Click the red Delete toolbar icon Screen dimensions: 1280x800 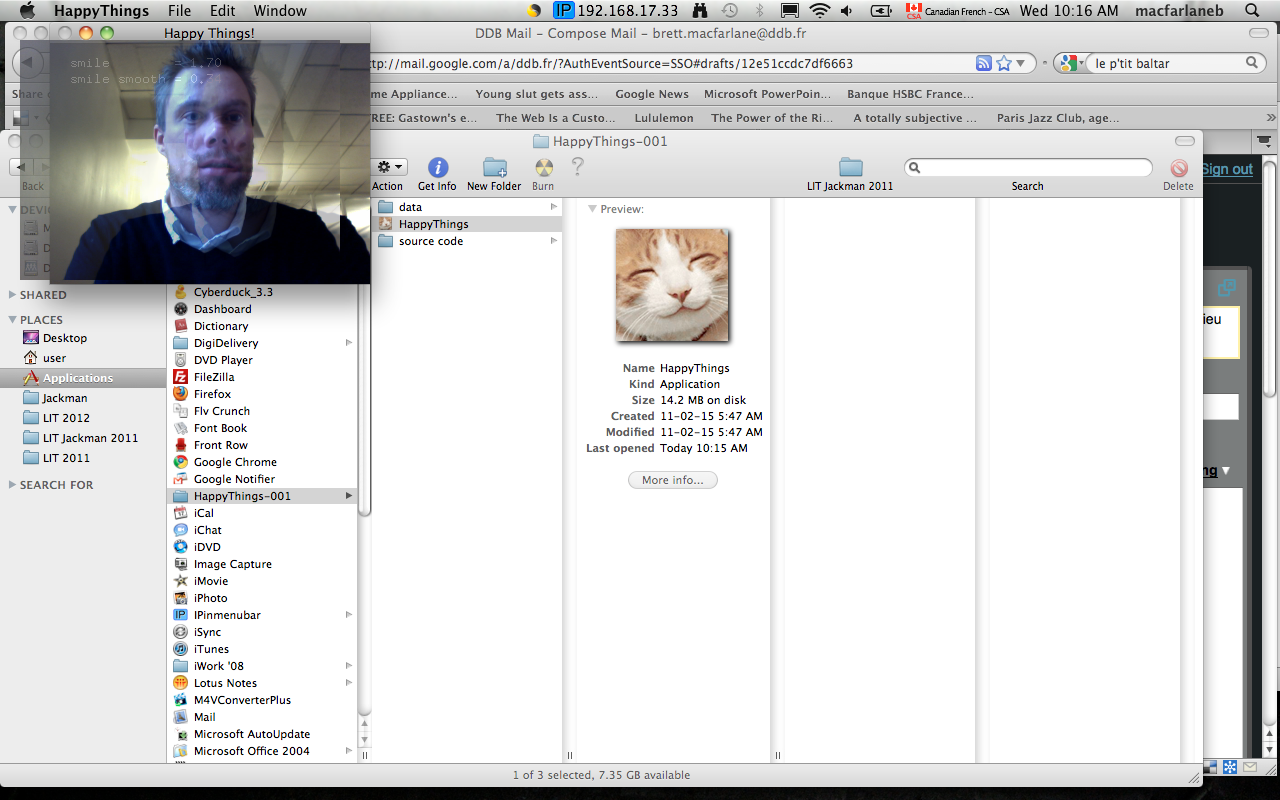1178,169
